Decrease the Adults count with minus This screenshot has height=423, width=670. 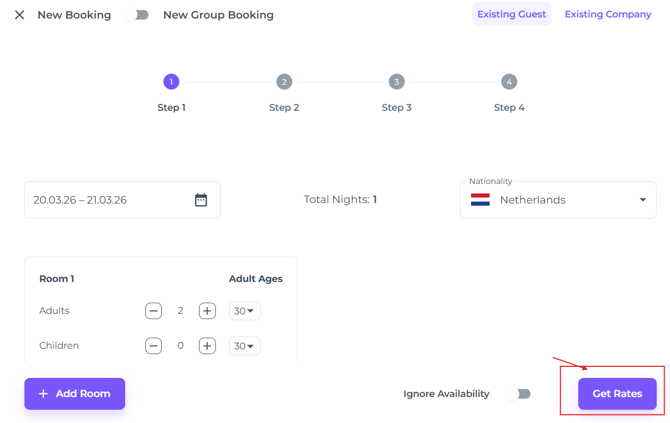click(x=153, y=311)
